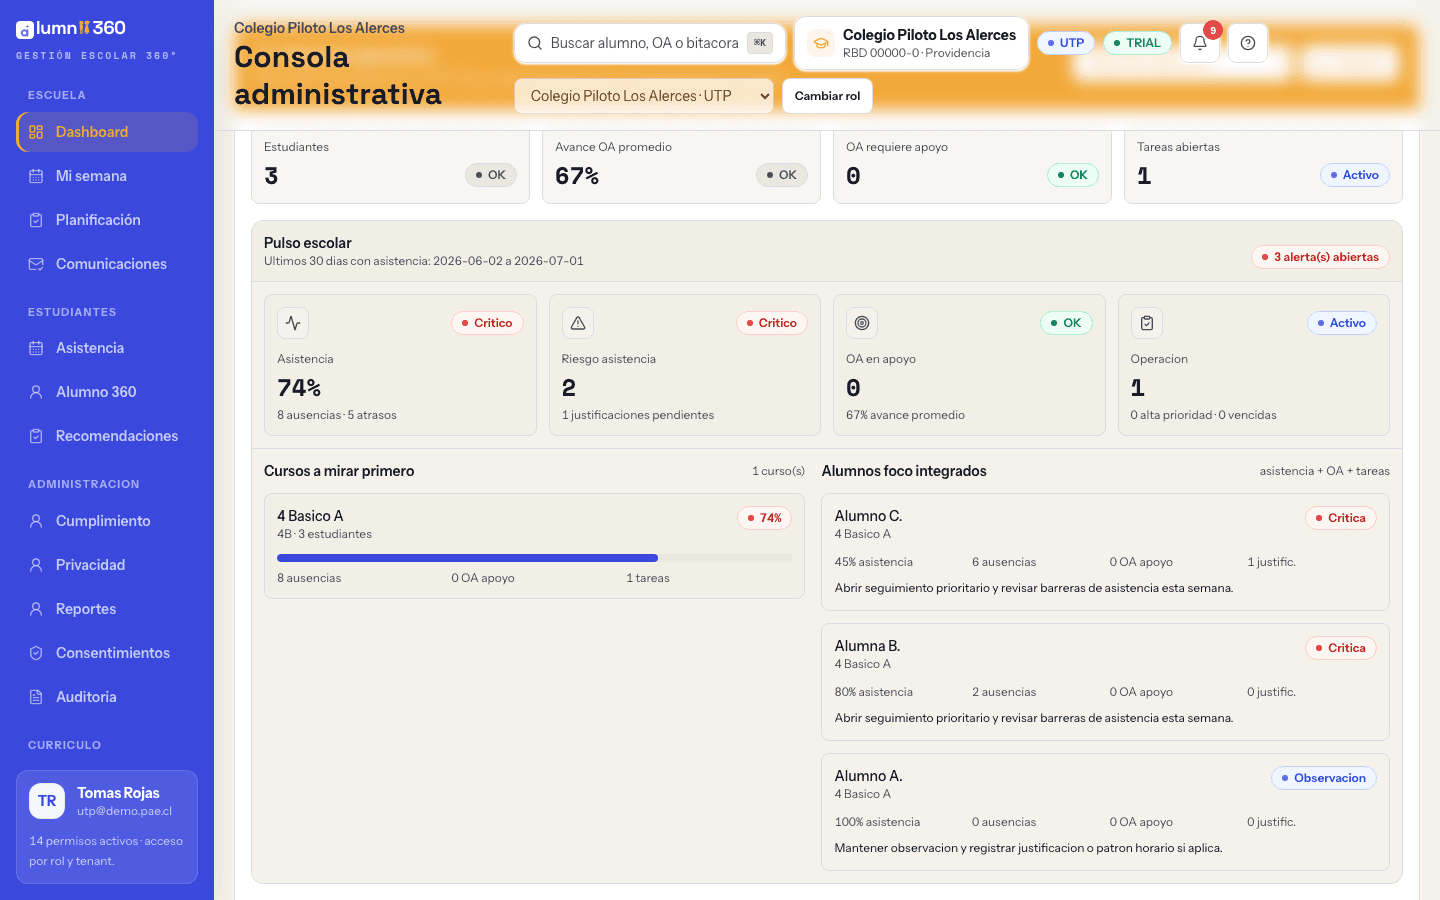Click the ⌘K shortcut hint

coord(760,43)
